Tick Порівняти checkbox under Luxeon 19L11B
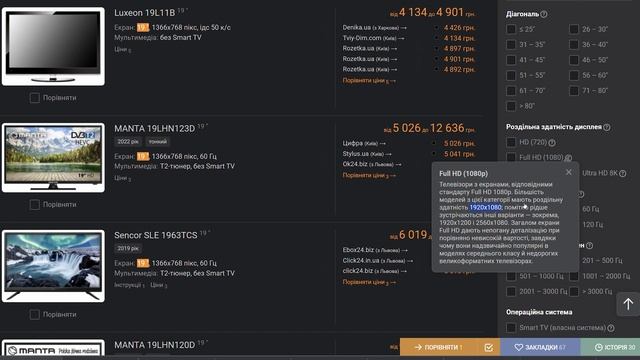The height and width of the screenshot is (360, 640). [35, 98]
